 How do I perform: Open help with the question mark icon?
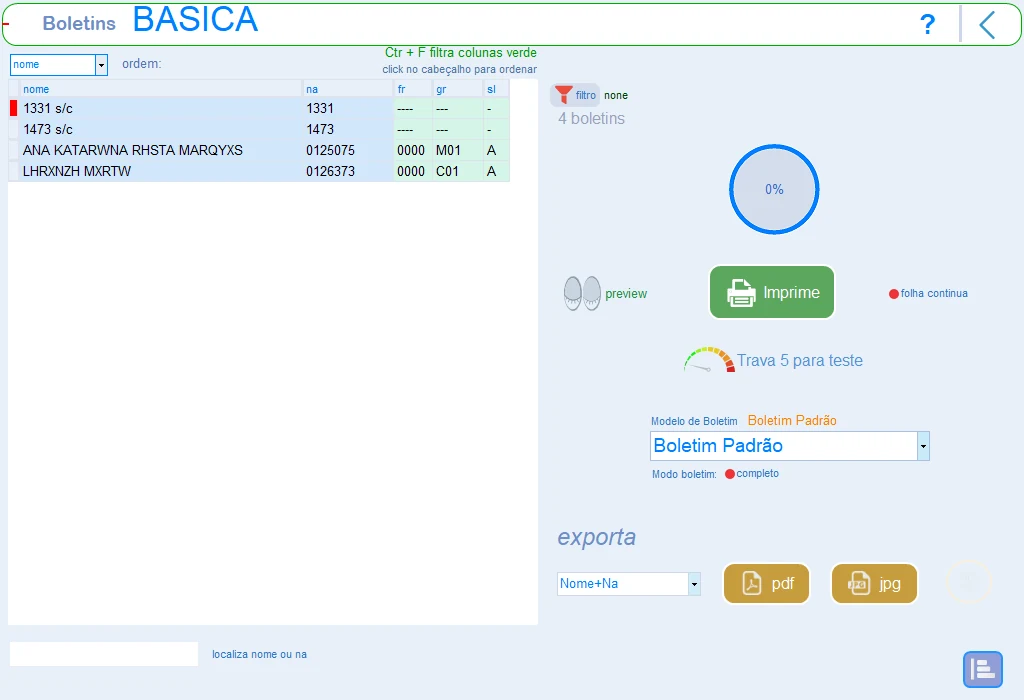pyautogui.click(x=927, y=25)
